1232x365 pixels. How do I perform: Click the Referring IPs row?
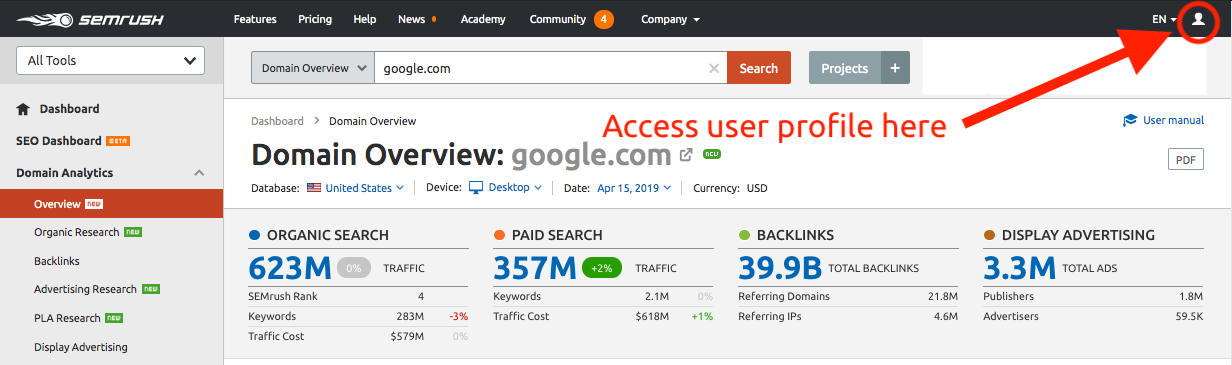tap(848, 316)
